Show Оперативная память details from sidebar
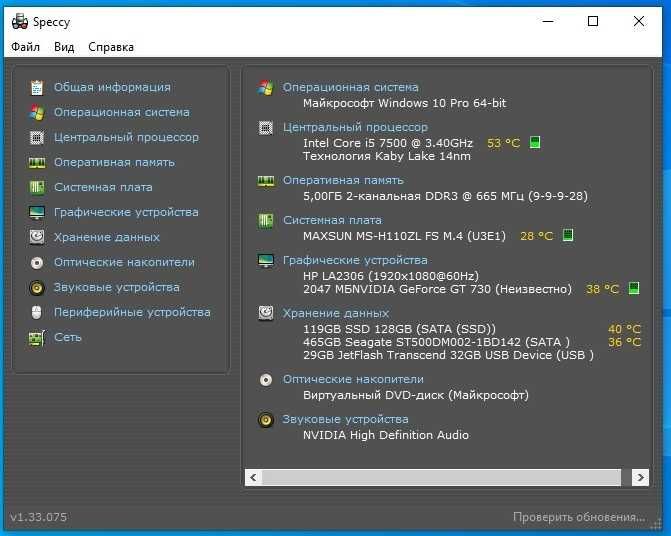The height and width of the screenshot is (536, 671). [114, 163]
